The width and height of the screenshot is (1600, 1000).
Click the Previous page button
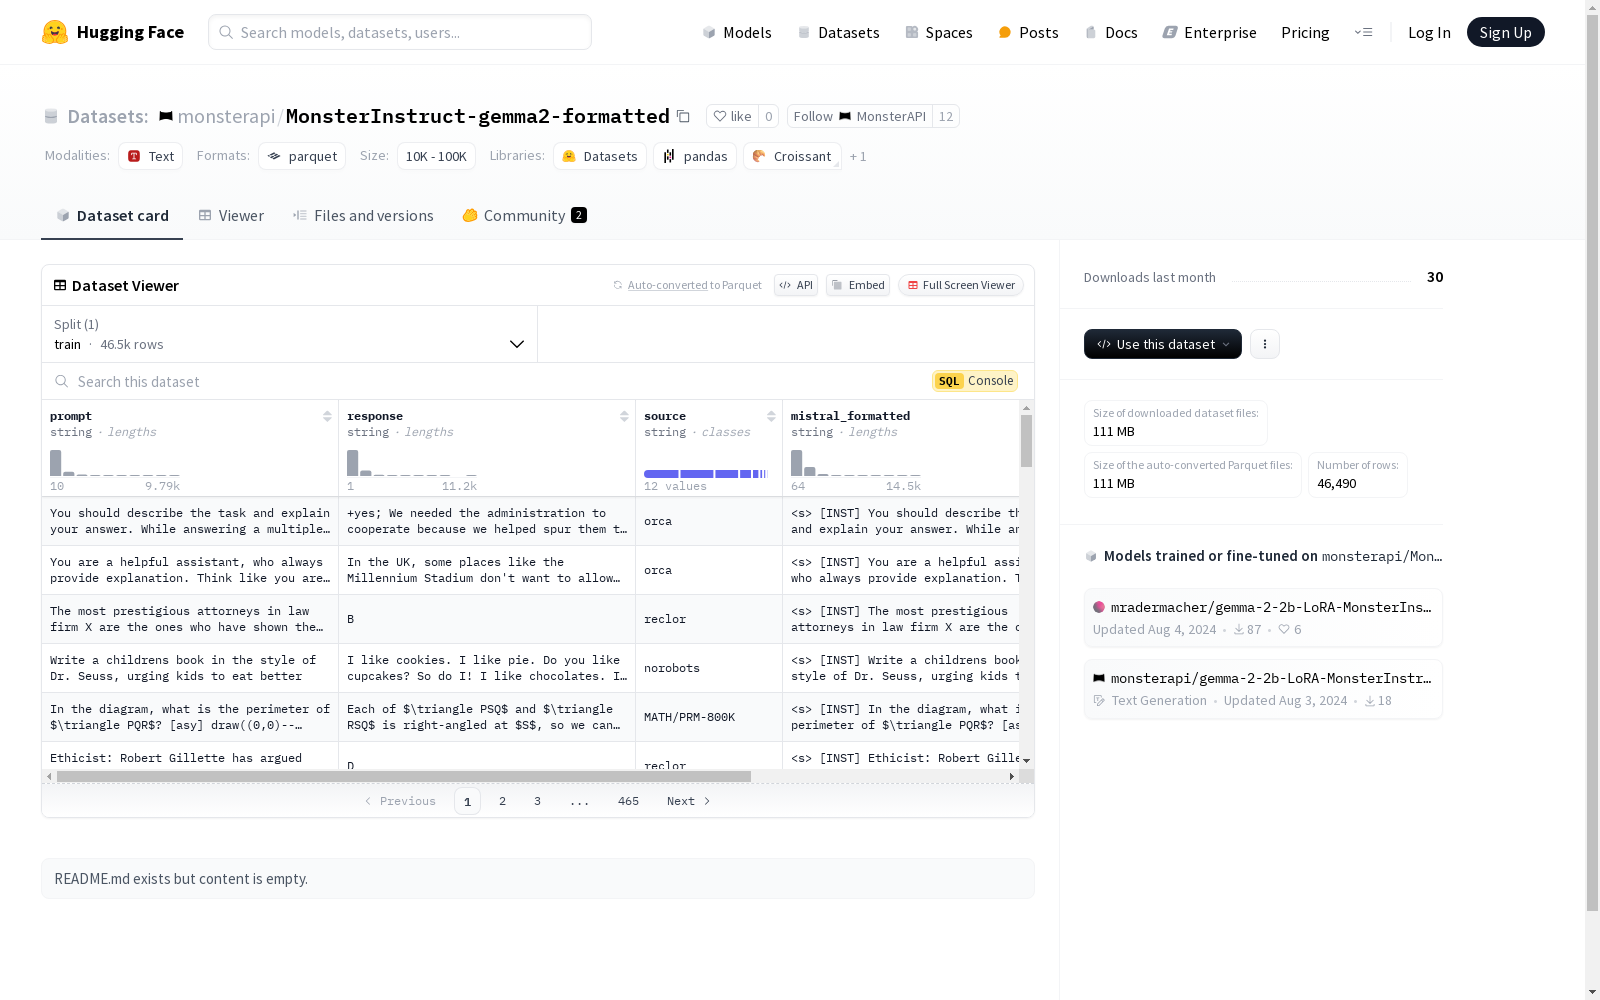[x=400, y=801]
